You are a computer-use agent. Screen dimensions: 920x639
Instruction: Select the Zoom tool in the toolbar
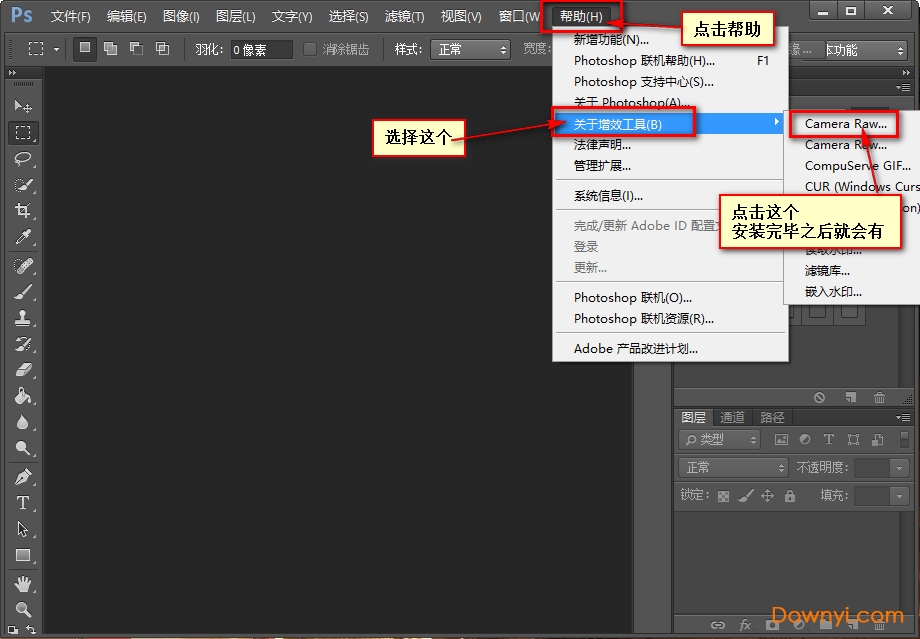pos(24,607)
